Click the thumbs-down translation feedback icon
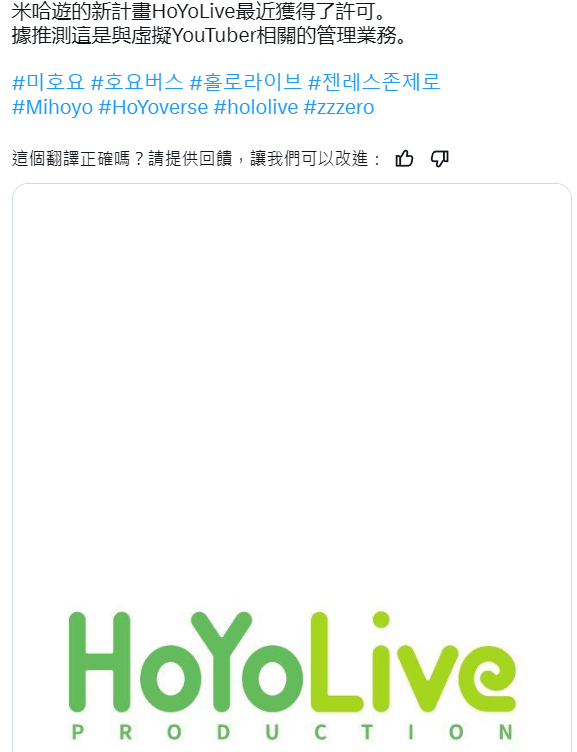577x752 pixels. click(439, 159)
